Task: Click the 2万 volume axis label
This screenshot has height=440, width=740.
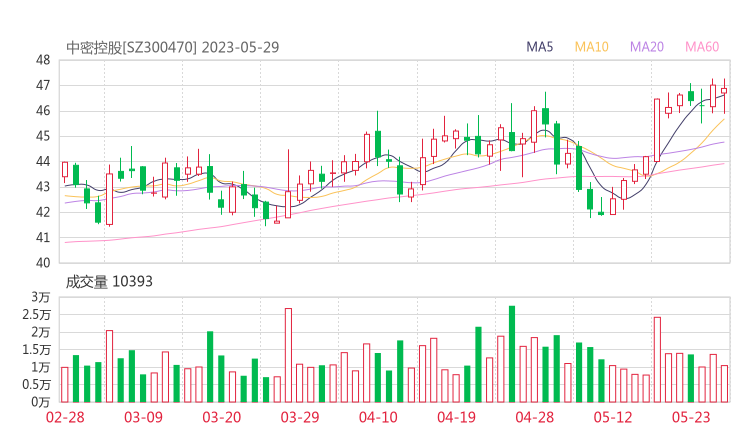Action: pyautogui.click(x=41, y=332)
